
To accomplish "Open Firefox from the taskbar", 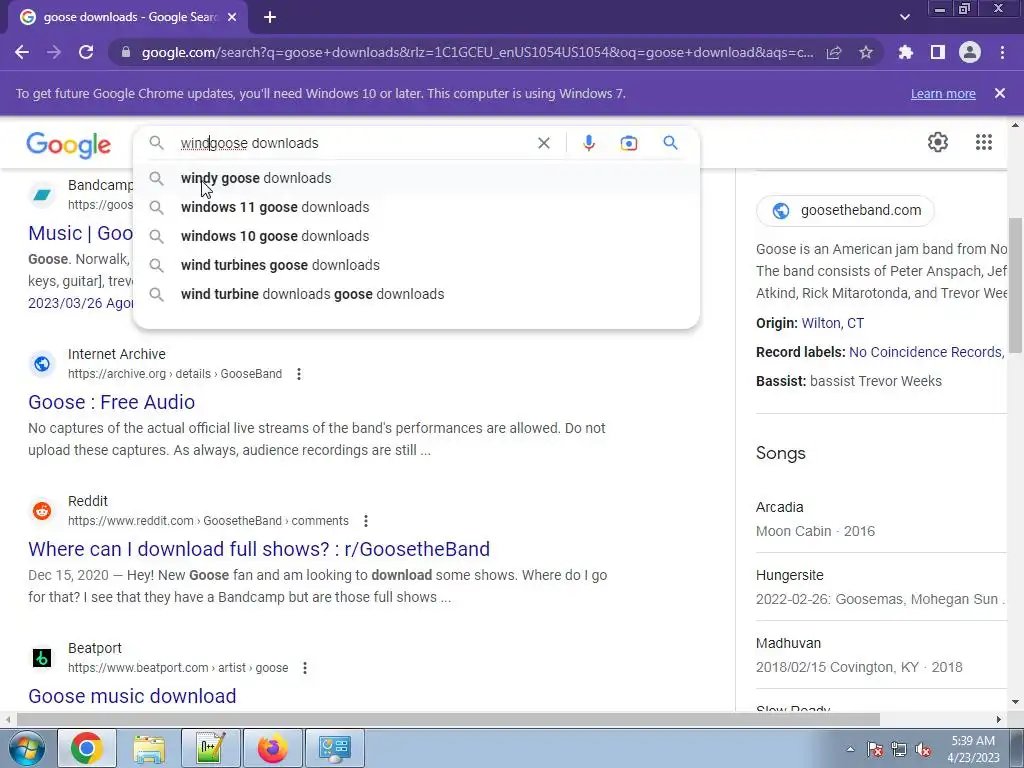I will tap(272, 748).
